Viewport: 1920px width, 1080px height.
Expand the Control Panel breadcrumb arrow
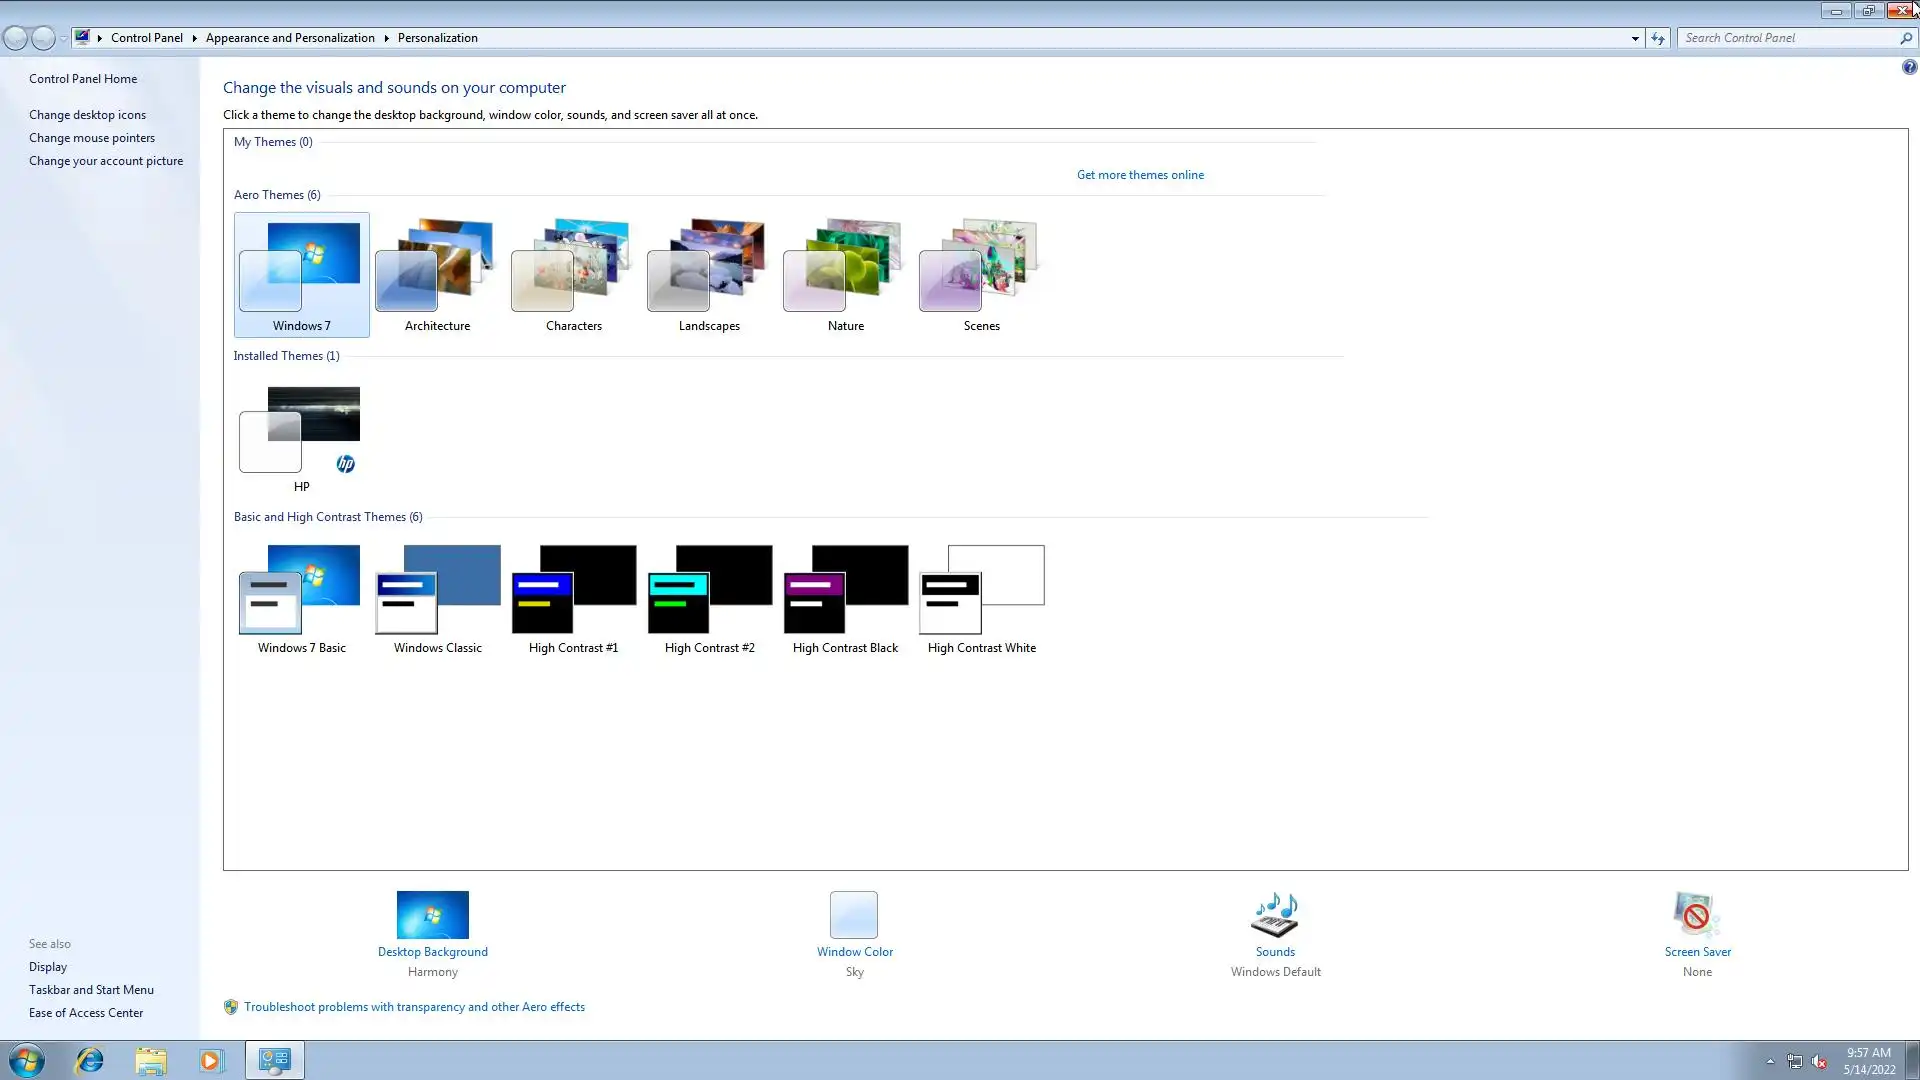tap(194, 38)
